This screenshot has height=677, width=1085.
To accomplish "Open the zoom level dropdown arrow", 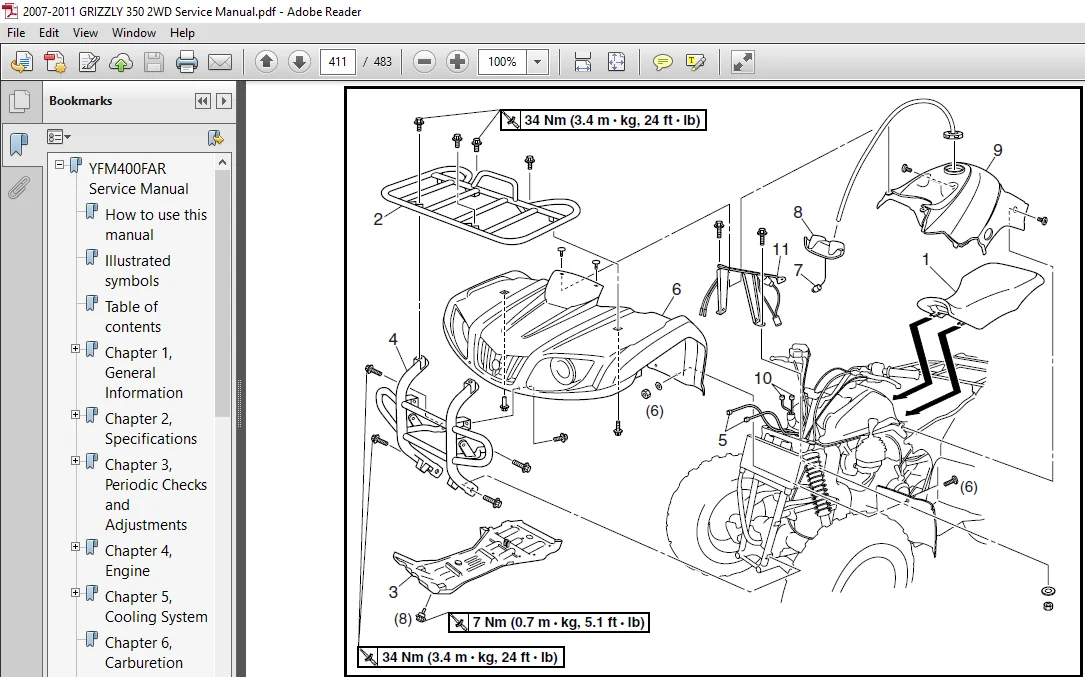I will click(x=537, y=62).
